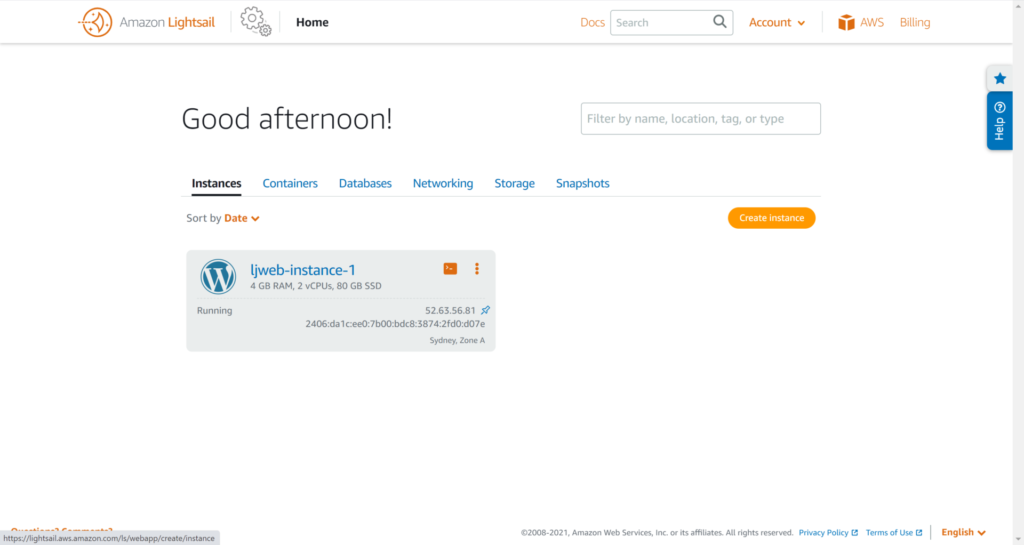This screenshot has width=1024, height=545.
Task: Open browser SSH terminal for ljweb-instance-1
Action: click(450, 269)
